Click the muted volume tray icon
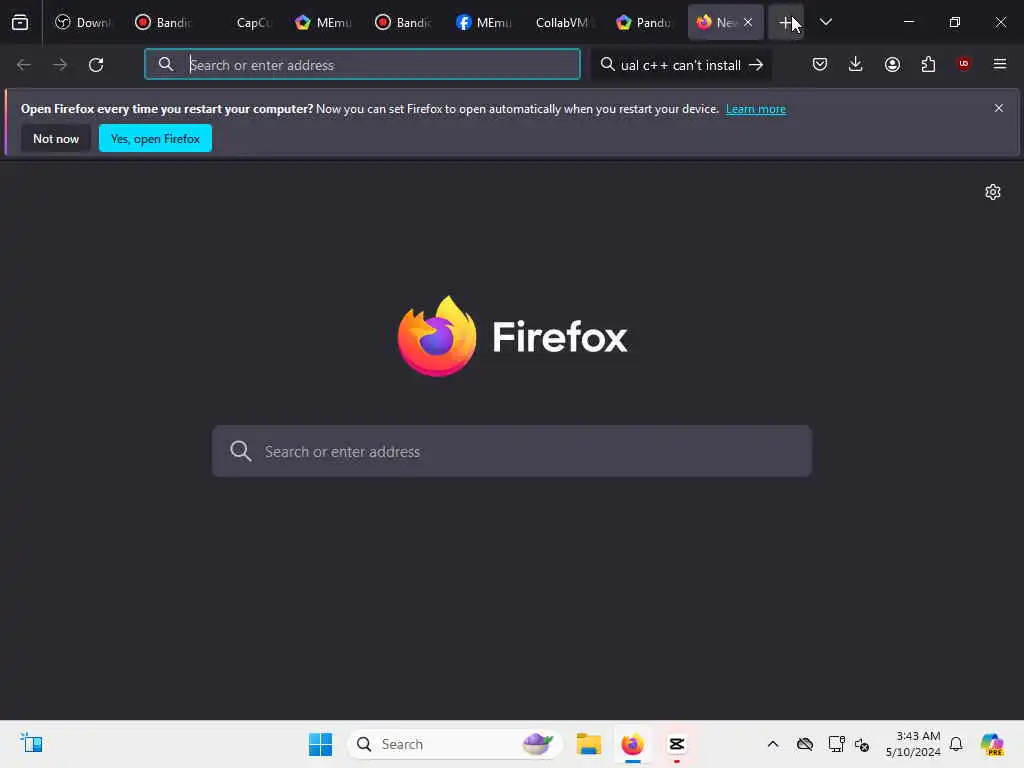This screenshot has height=768, width=1024. (x=862, y=744)
